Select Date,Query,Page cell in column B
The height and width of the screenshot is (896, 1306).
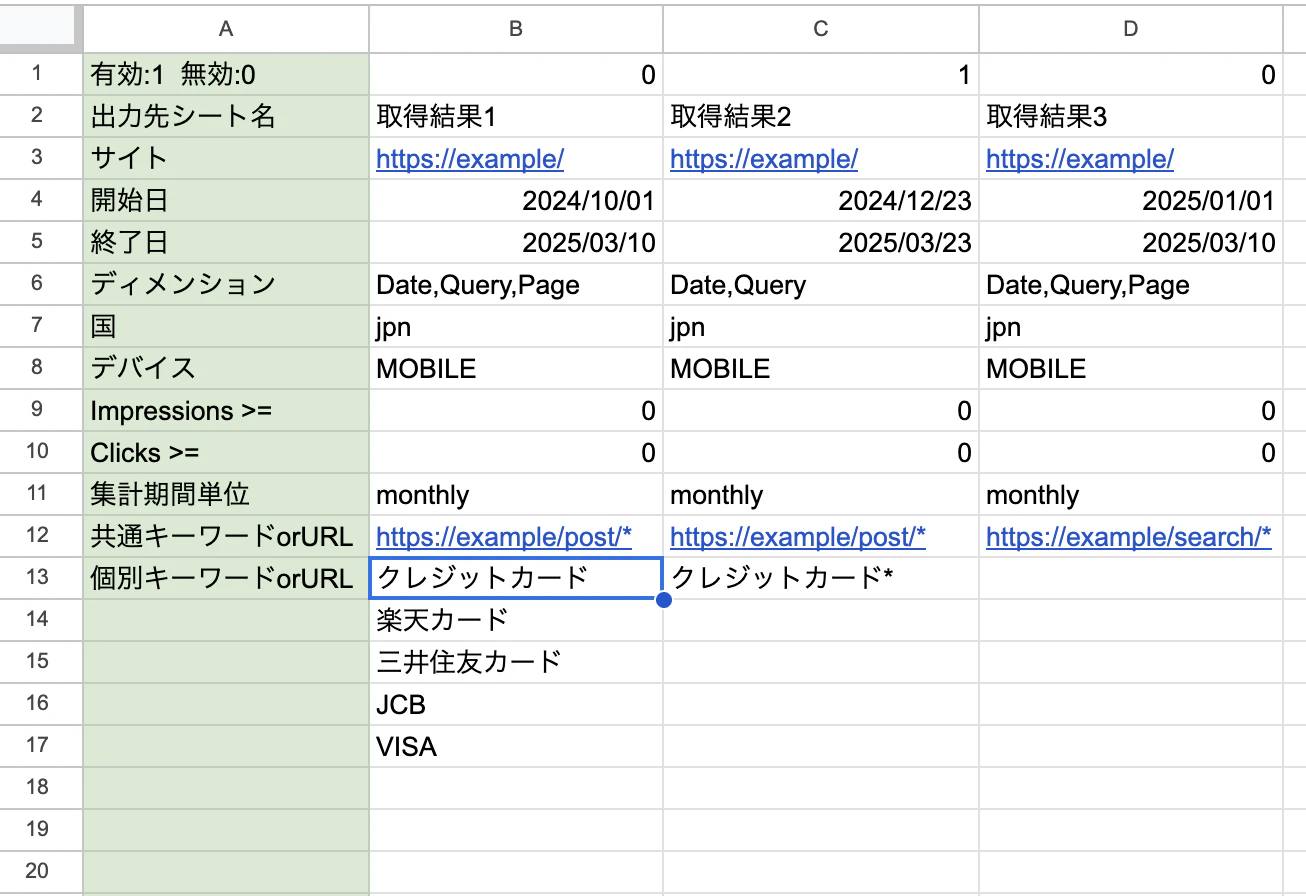516,284
